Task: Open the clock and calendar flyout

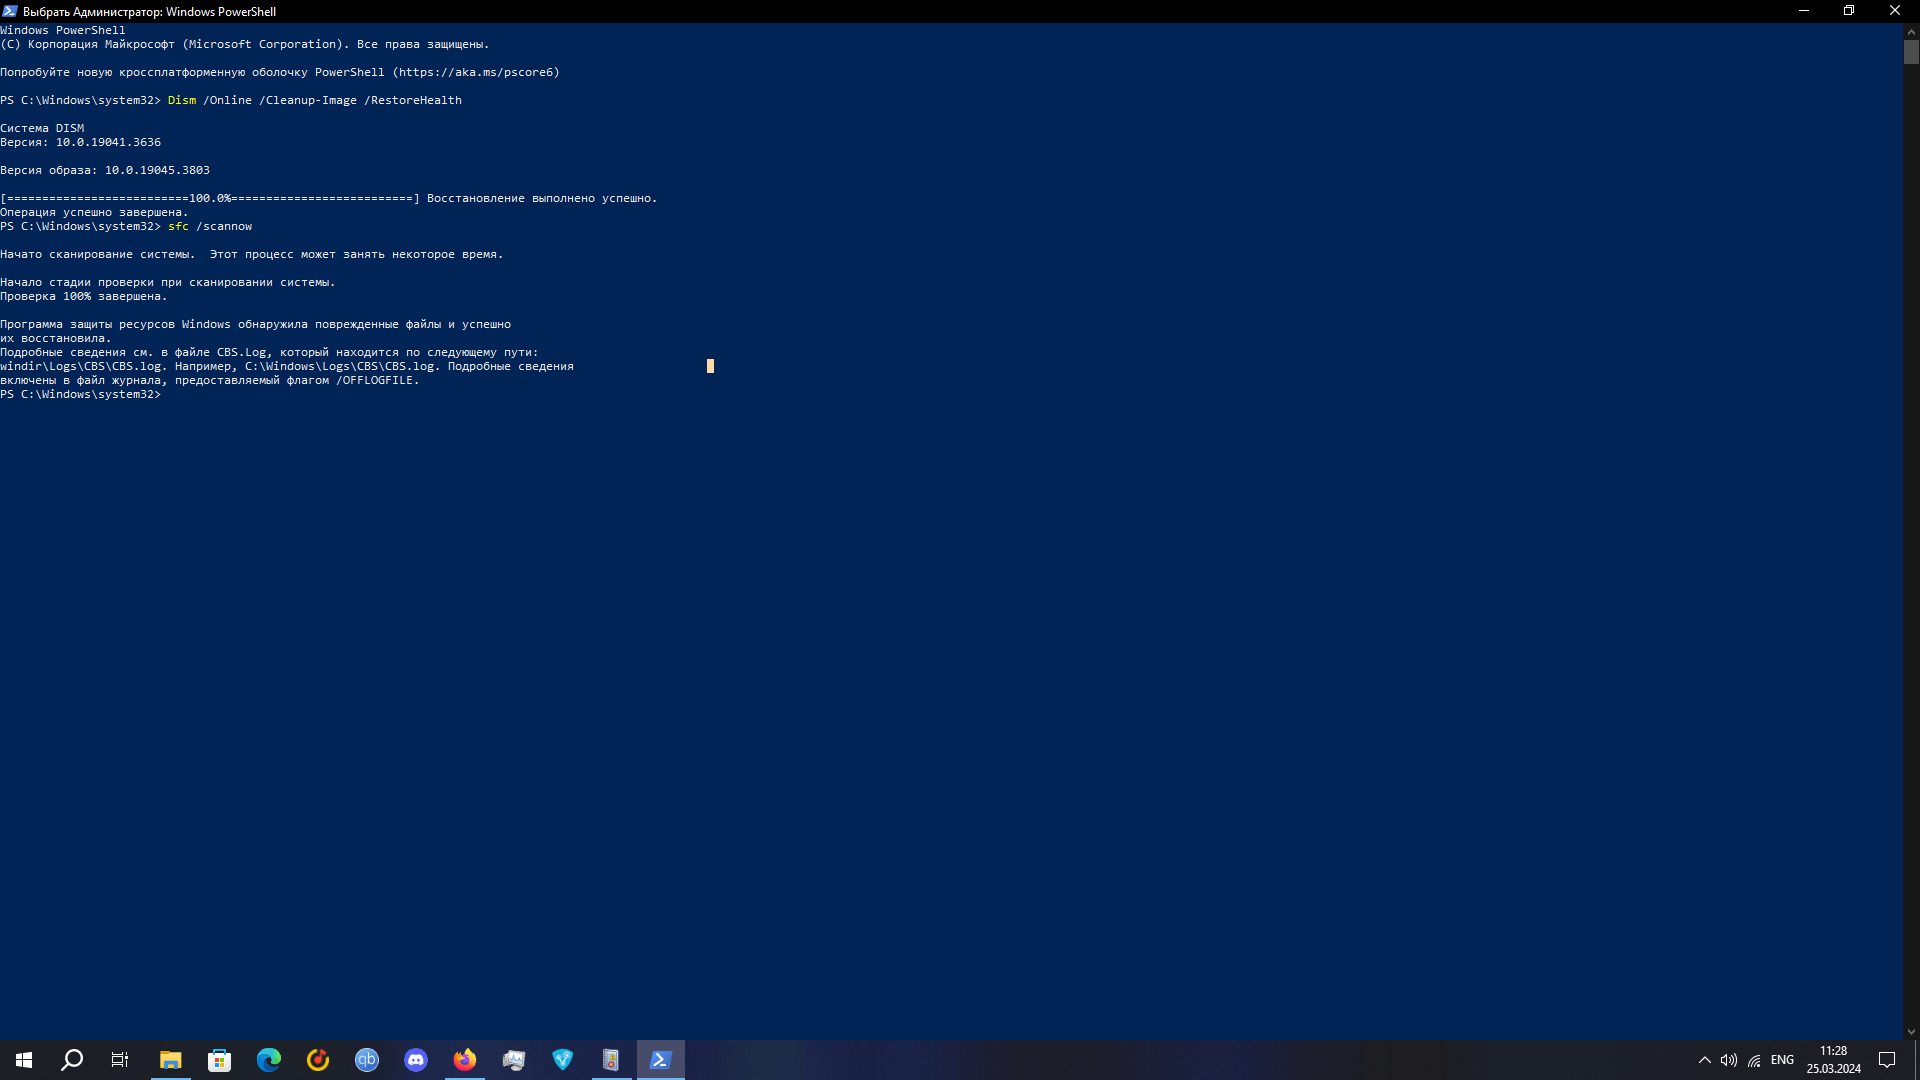Action: [1833, 1060]
